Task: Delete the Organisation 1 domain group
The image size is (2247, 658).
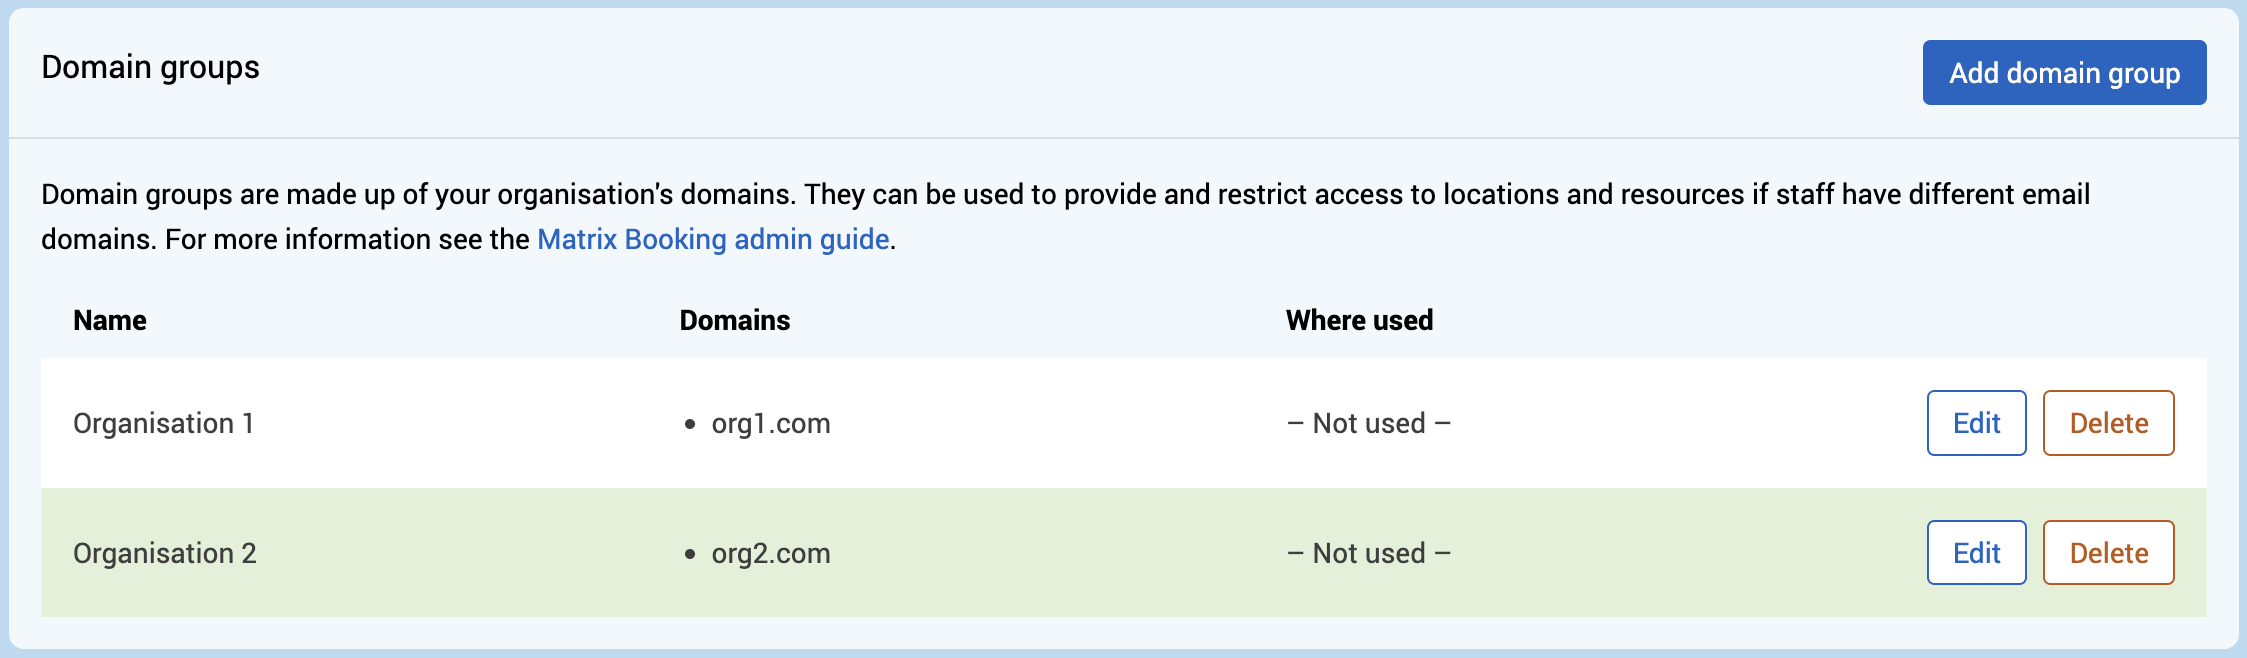Action: [2108, 423]
